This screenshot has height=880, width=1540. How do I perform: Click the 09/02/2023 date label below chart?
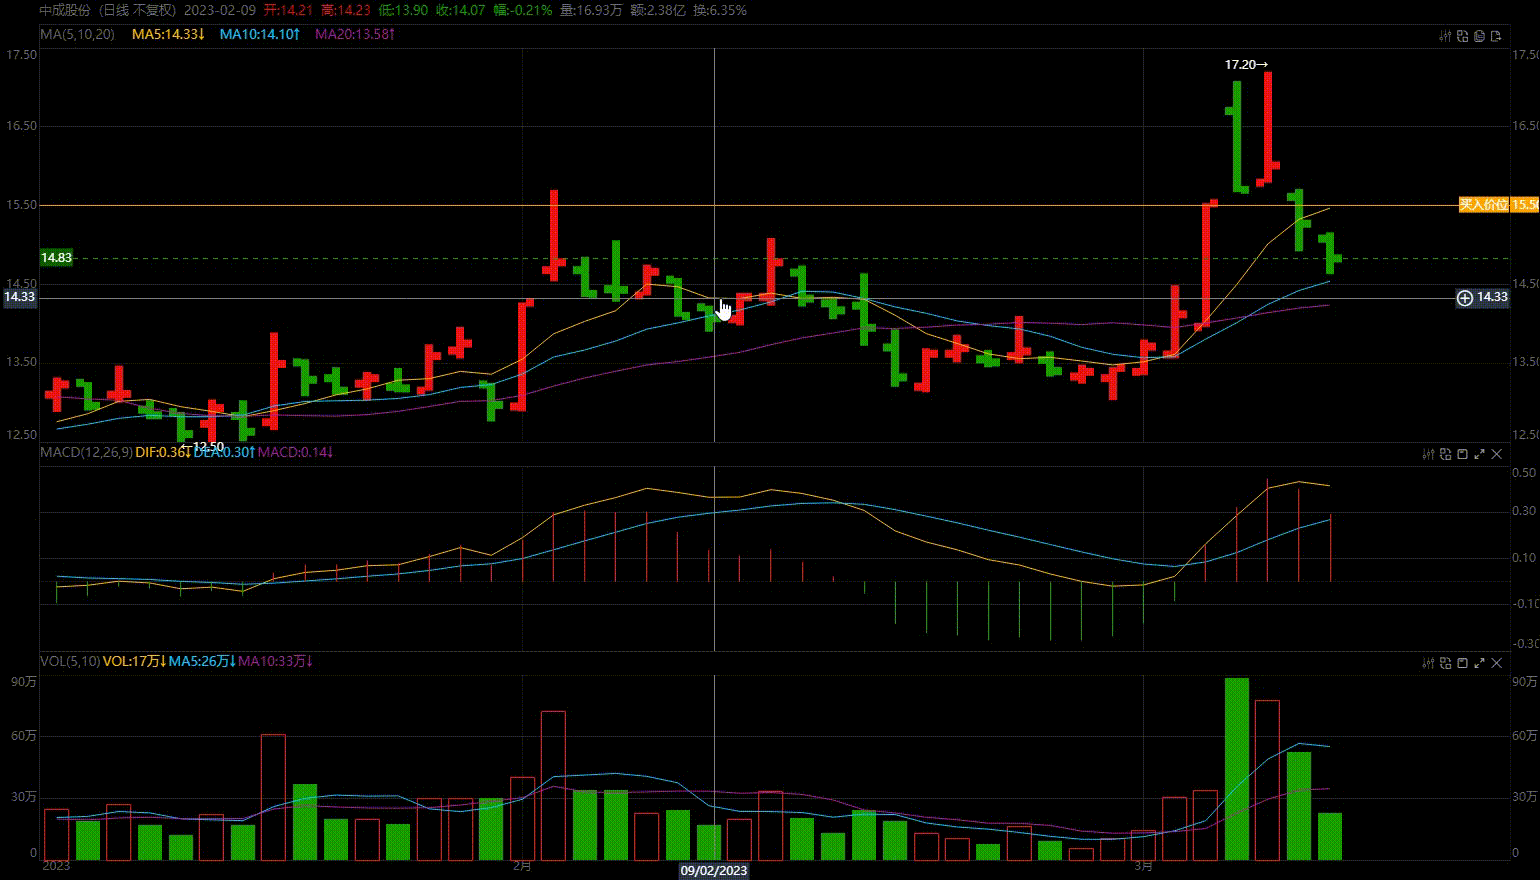[x=714, y=871]
